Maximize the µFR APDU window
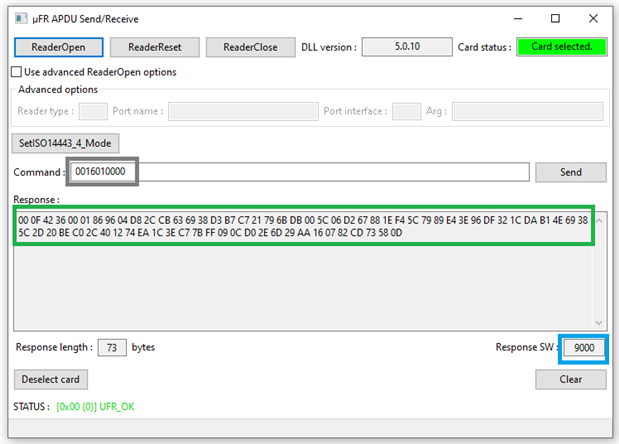The height and width of the screenshot is (444, 619). pyautogui.click(x=555, y=19)
